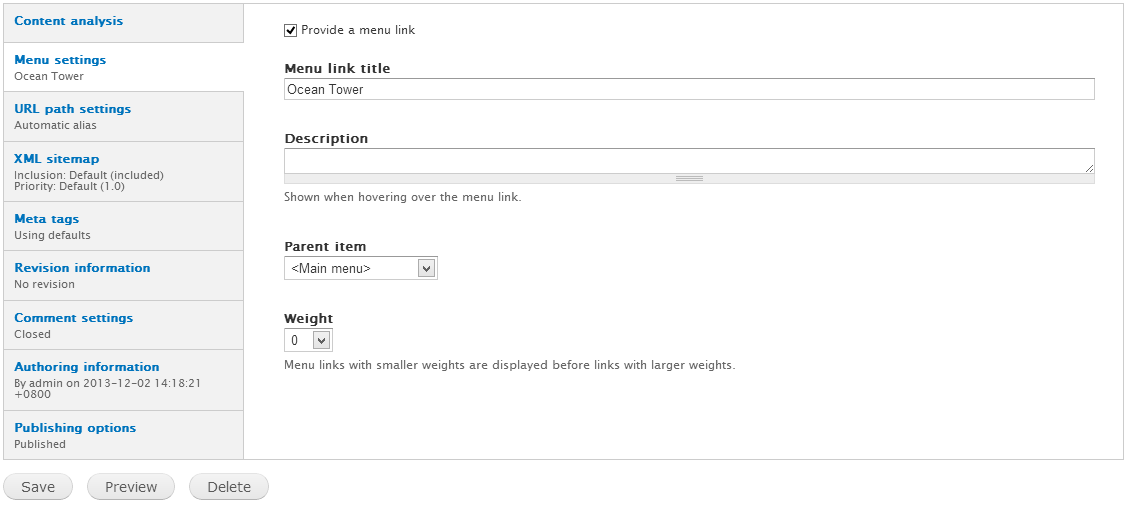The width and height of the screenshot is (1129, 507).
Task: Open the XML sitemap tab
Action: (x=57, y=159)
